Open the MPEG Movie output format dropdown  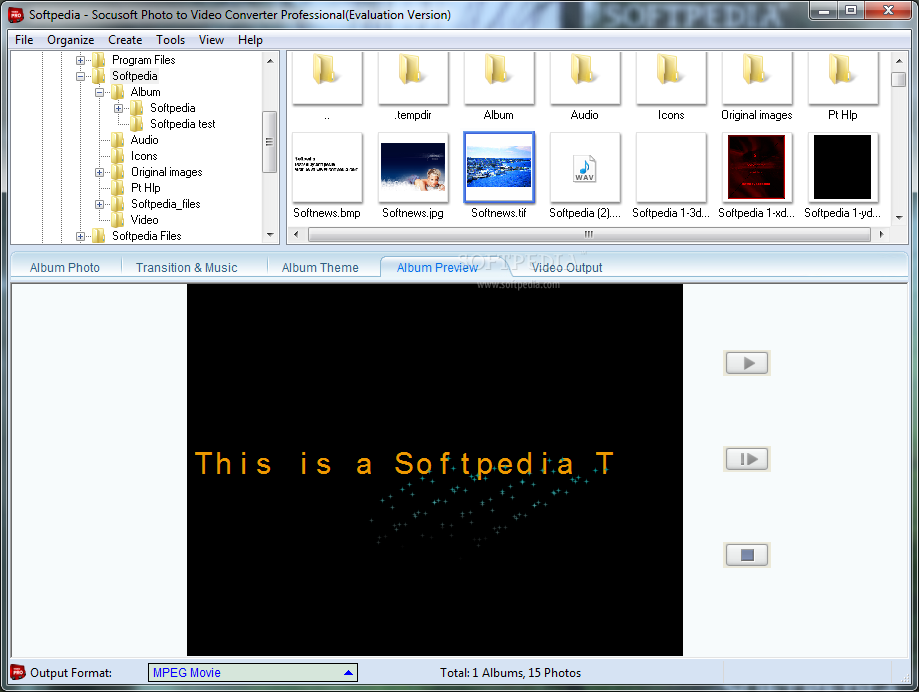[x=253, y=673]
